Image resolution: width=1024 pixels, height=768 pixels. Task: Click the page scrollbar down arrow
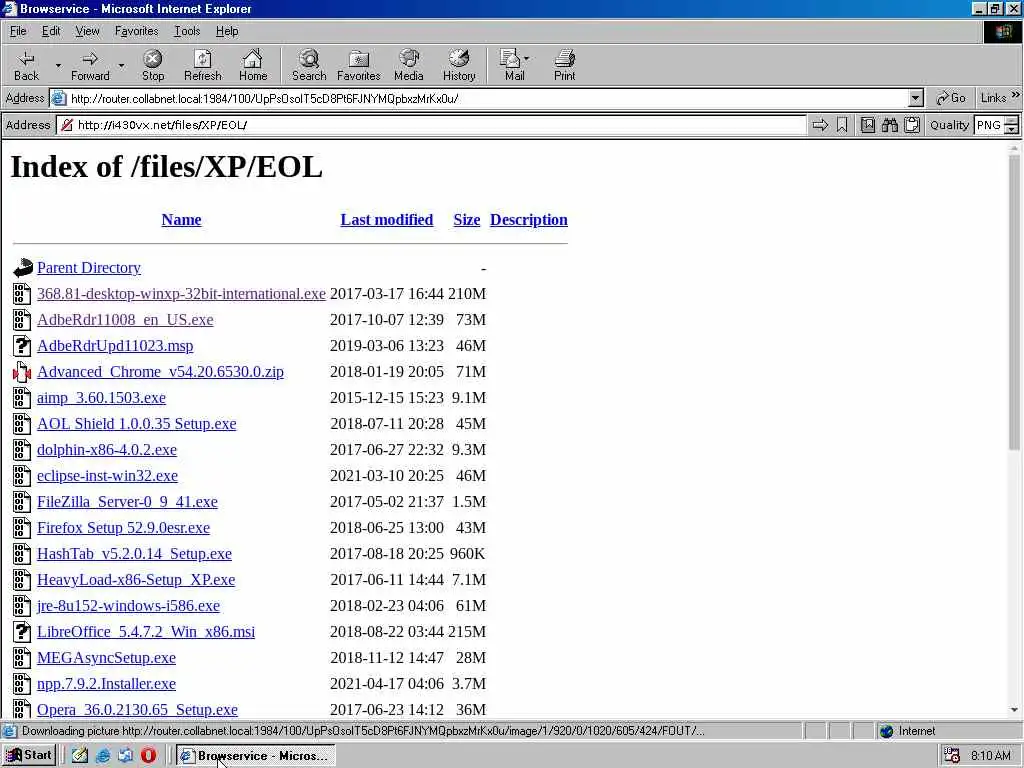click(x=1014, y=710)
